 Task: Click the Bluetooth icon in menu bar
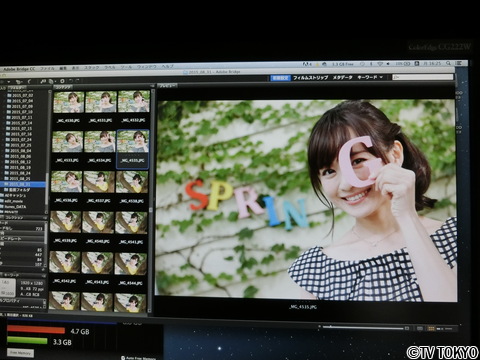(371, 63)
